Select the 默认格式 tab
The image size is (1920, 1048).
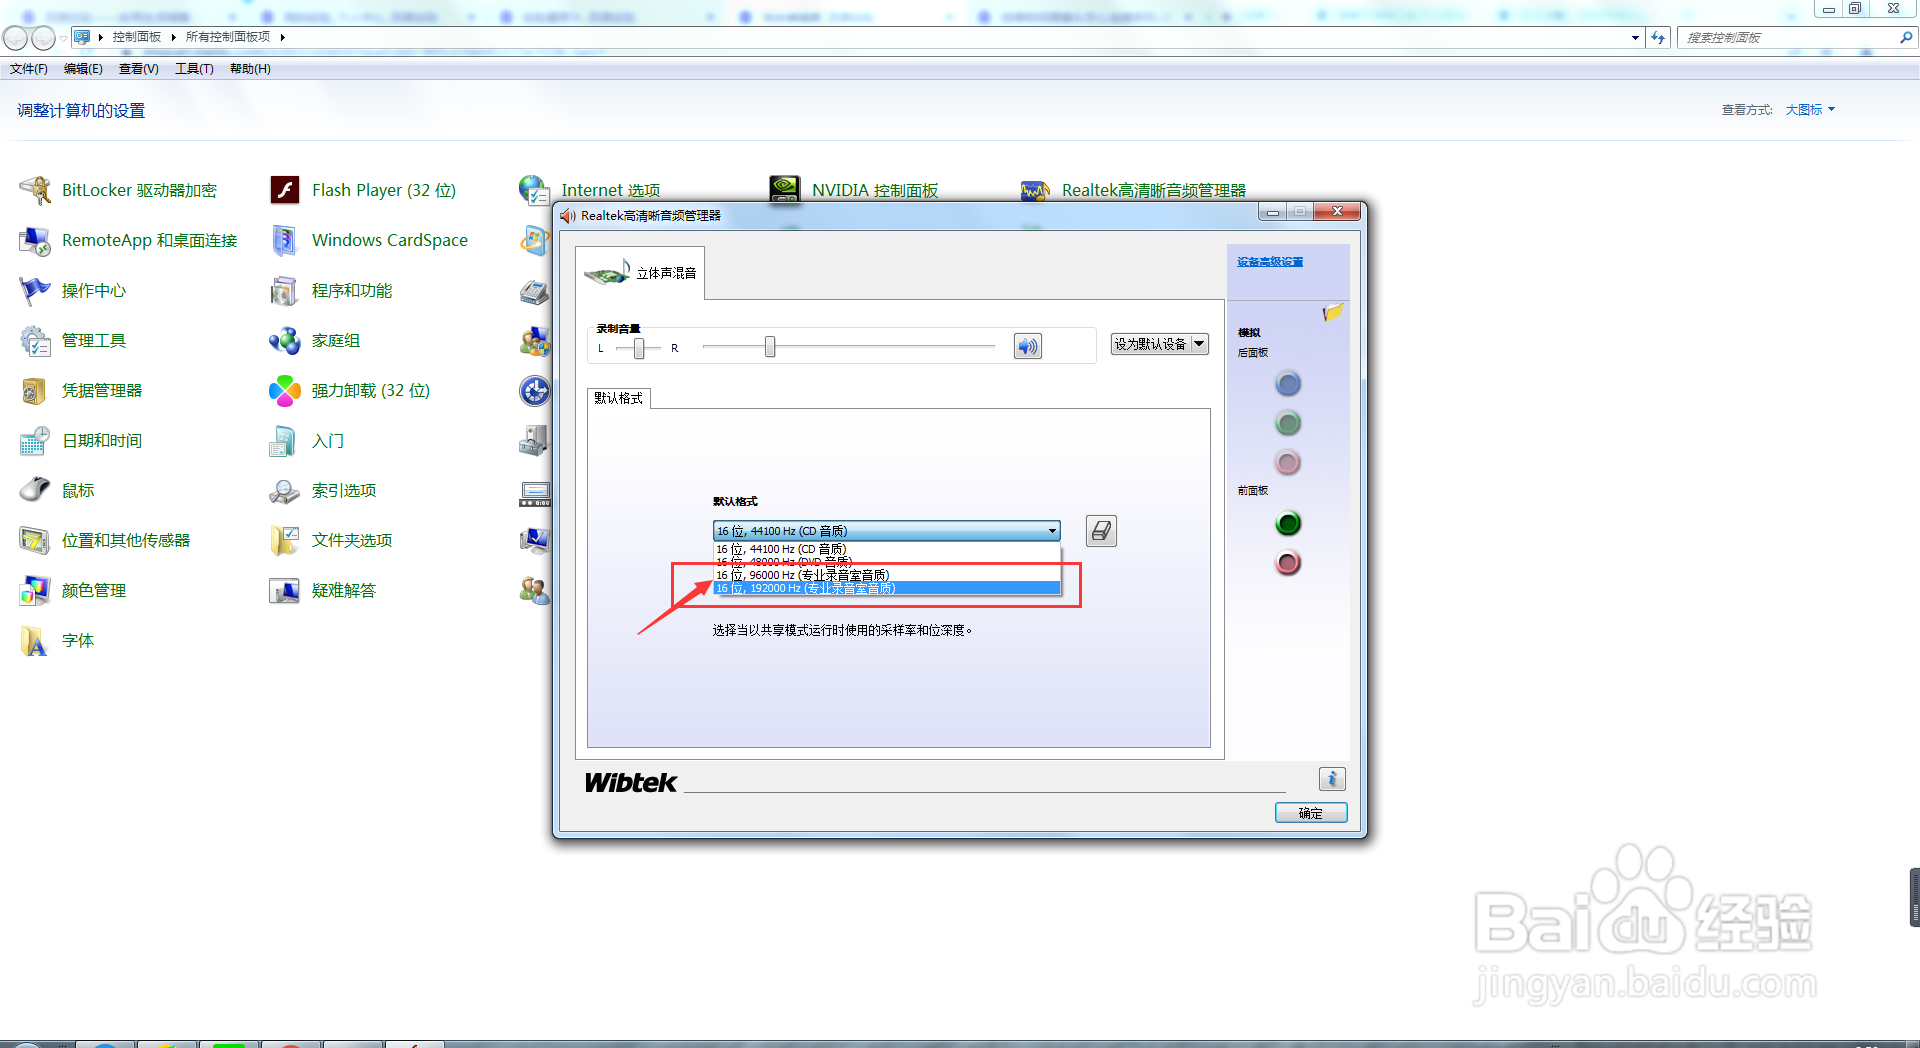click(619, 398)
